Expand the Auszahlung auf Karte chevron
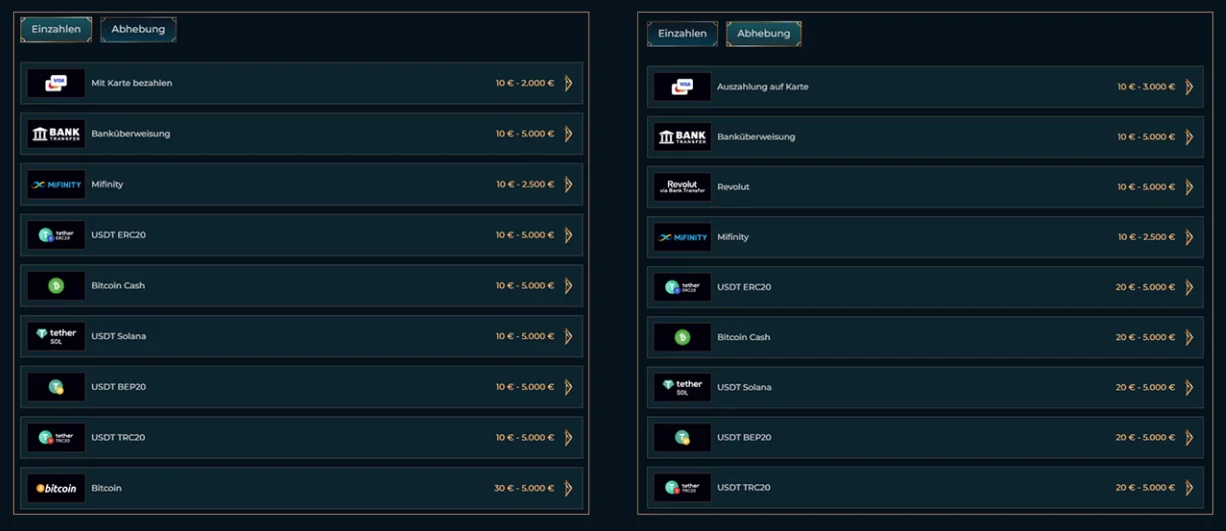The height and width of the screenshot is (531, 1226). coord(1189,87)
